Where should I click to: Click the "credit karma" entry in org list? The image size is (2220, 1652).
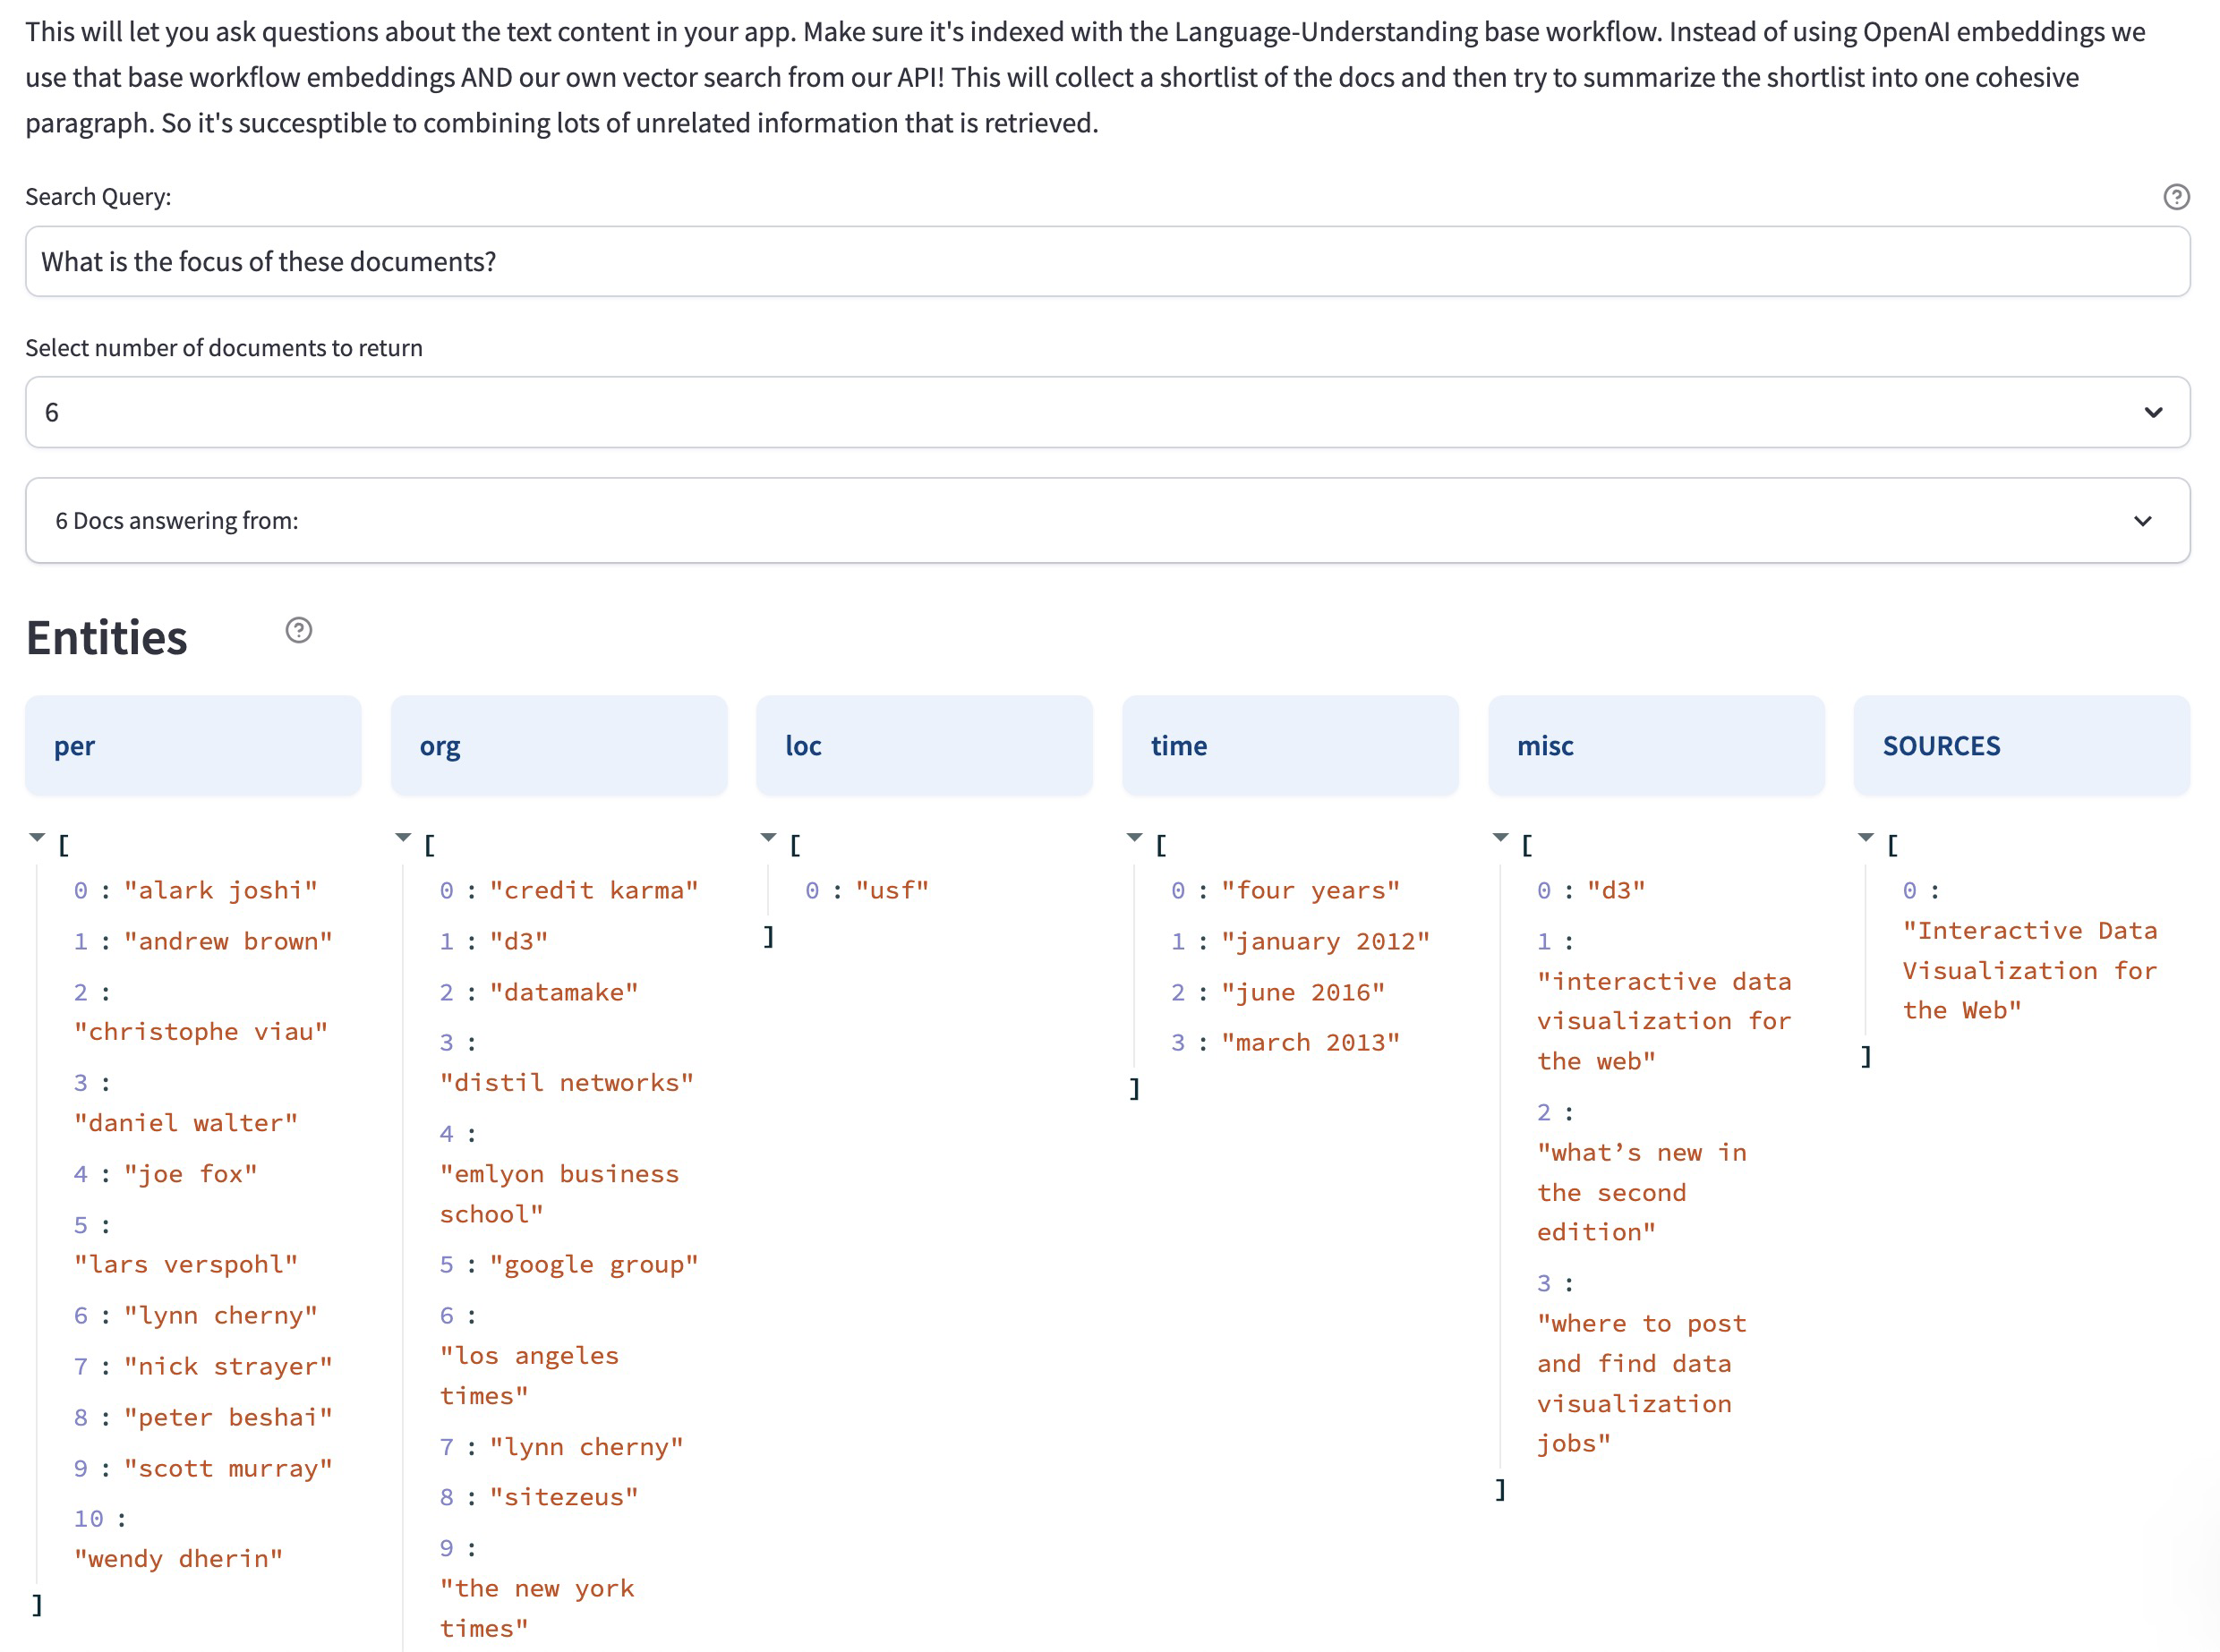(593, 890)
